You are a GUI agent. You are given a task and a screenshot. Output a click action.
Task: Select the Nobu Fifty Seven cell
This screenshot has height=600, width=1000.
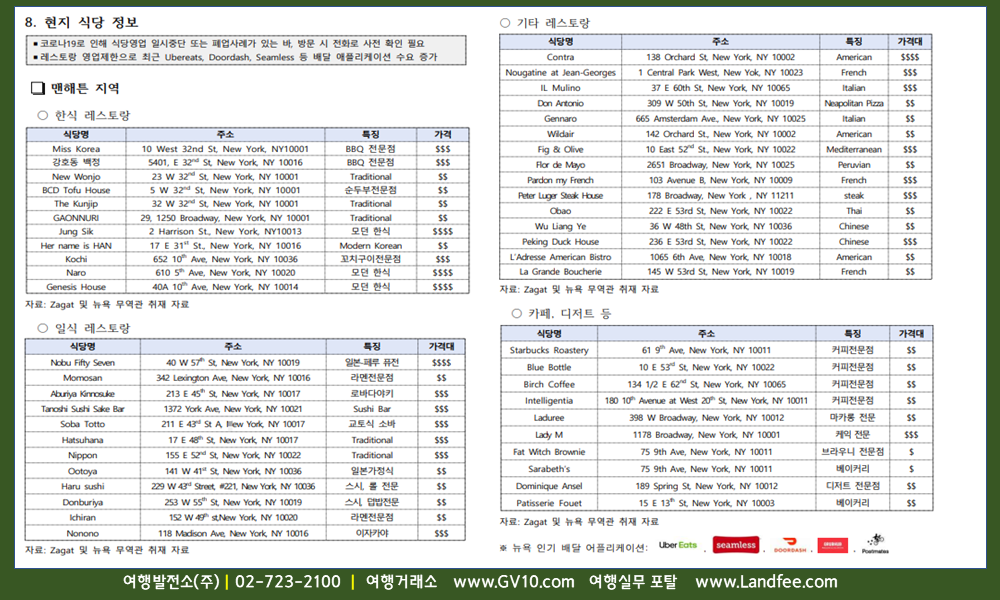[x=82, y=363]
